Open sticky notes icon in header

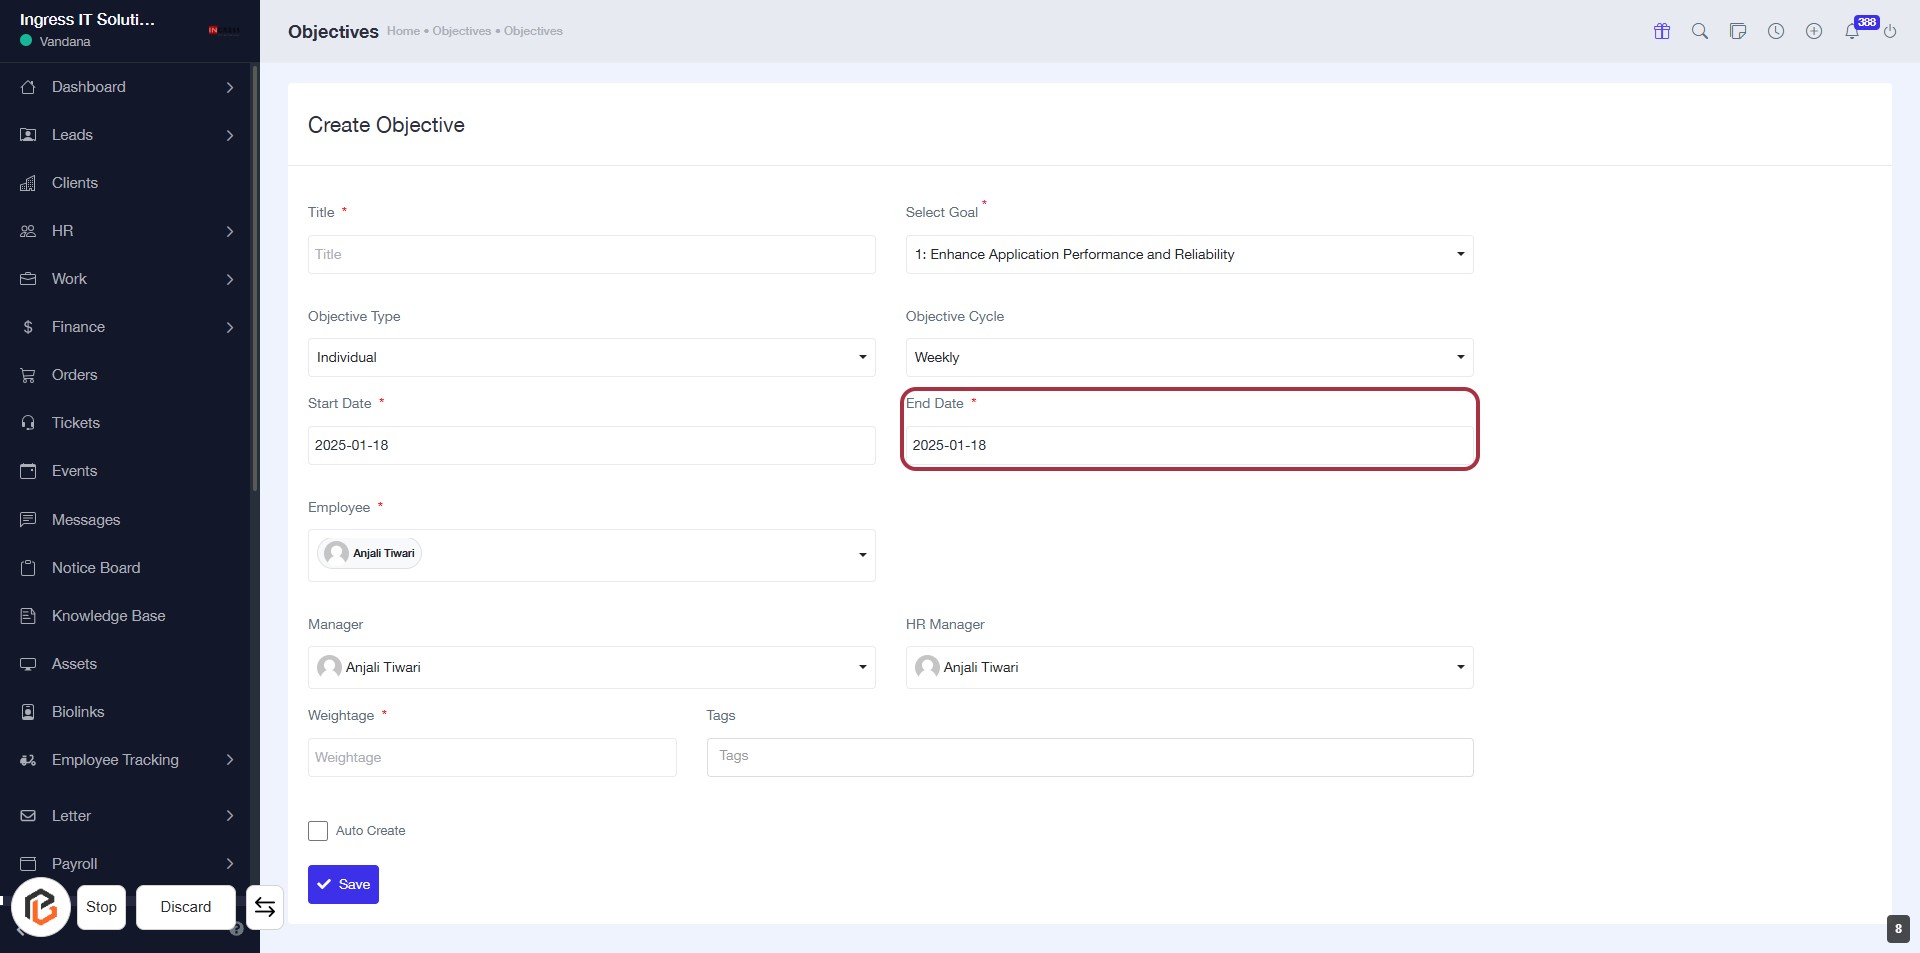coord(1738,31)
